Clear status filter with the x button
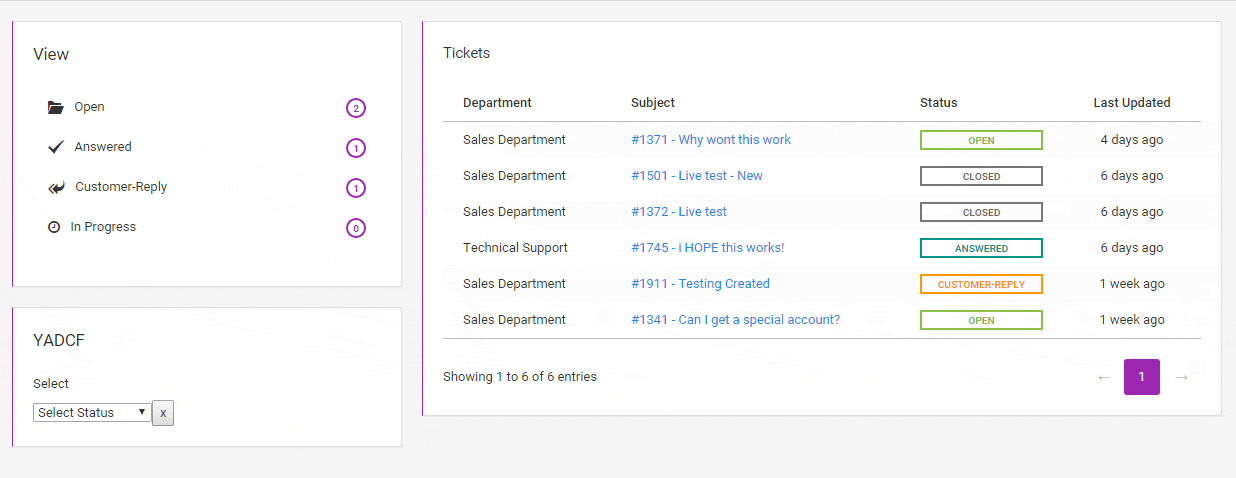 tap(163, 412)
